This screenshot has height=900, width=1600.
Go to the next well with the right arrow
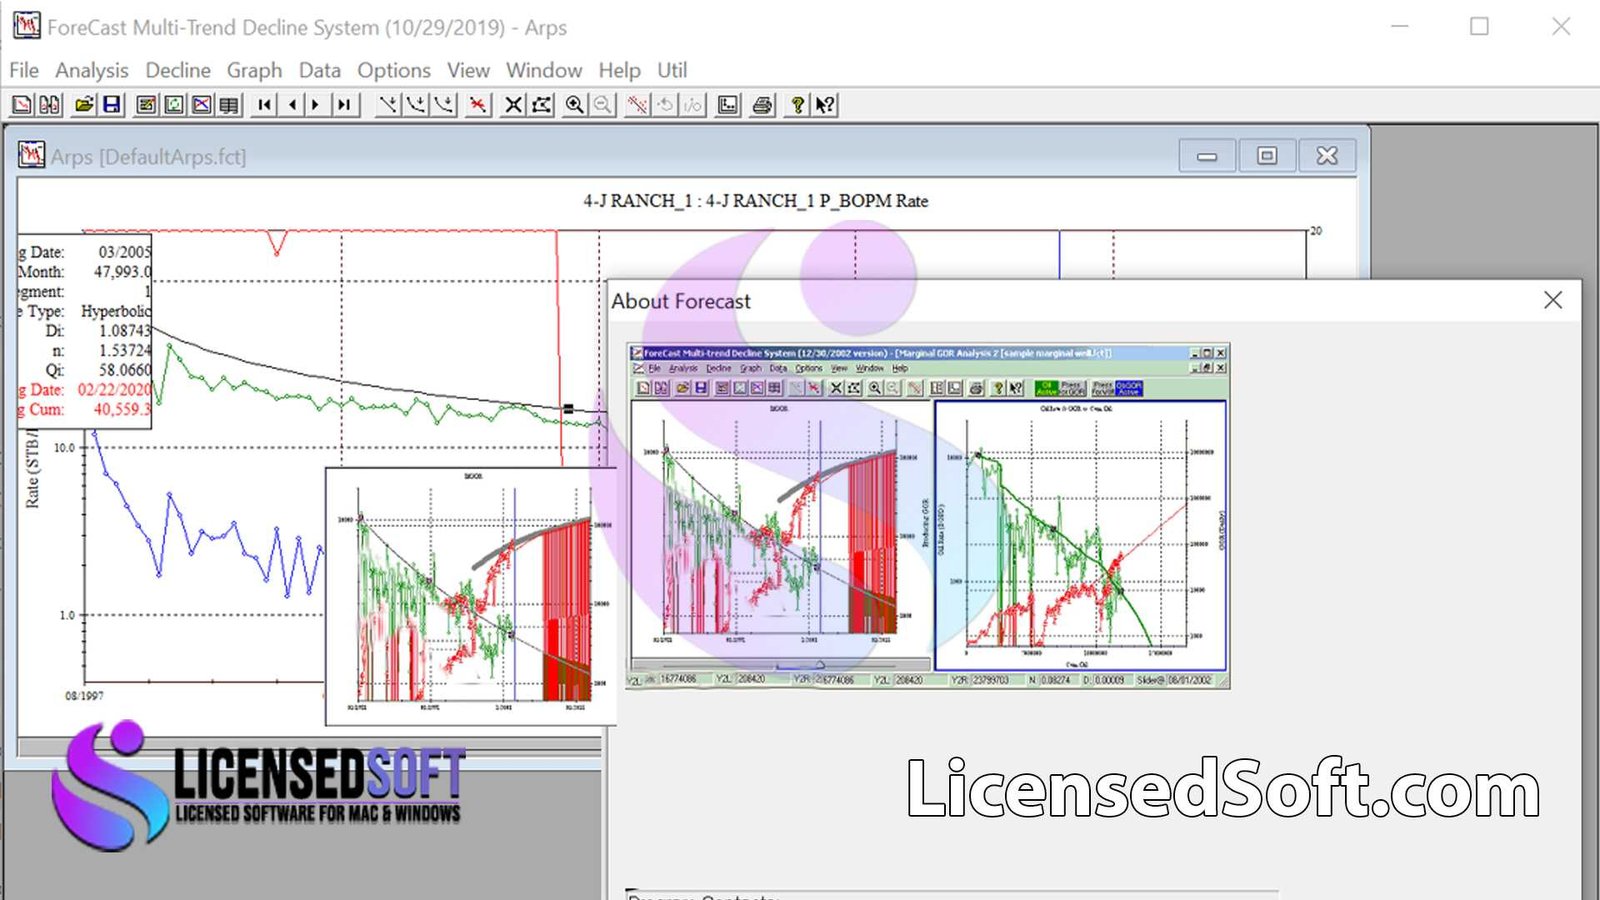pyautogui.click(x=316, y=104)
